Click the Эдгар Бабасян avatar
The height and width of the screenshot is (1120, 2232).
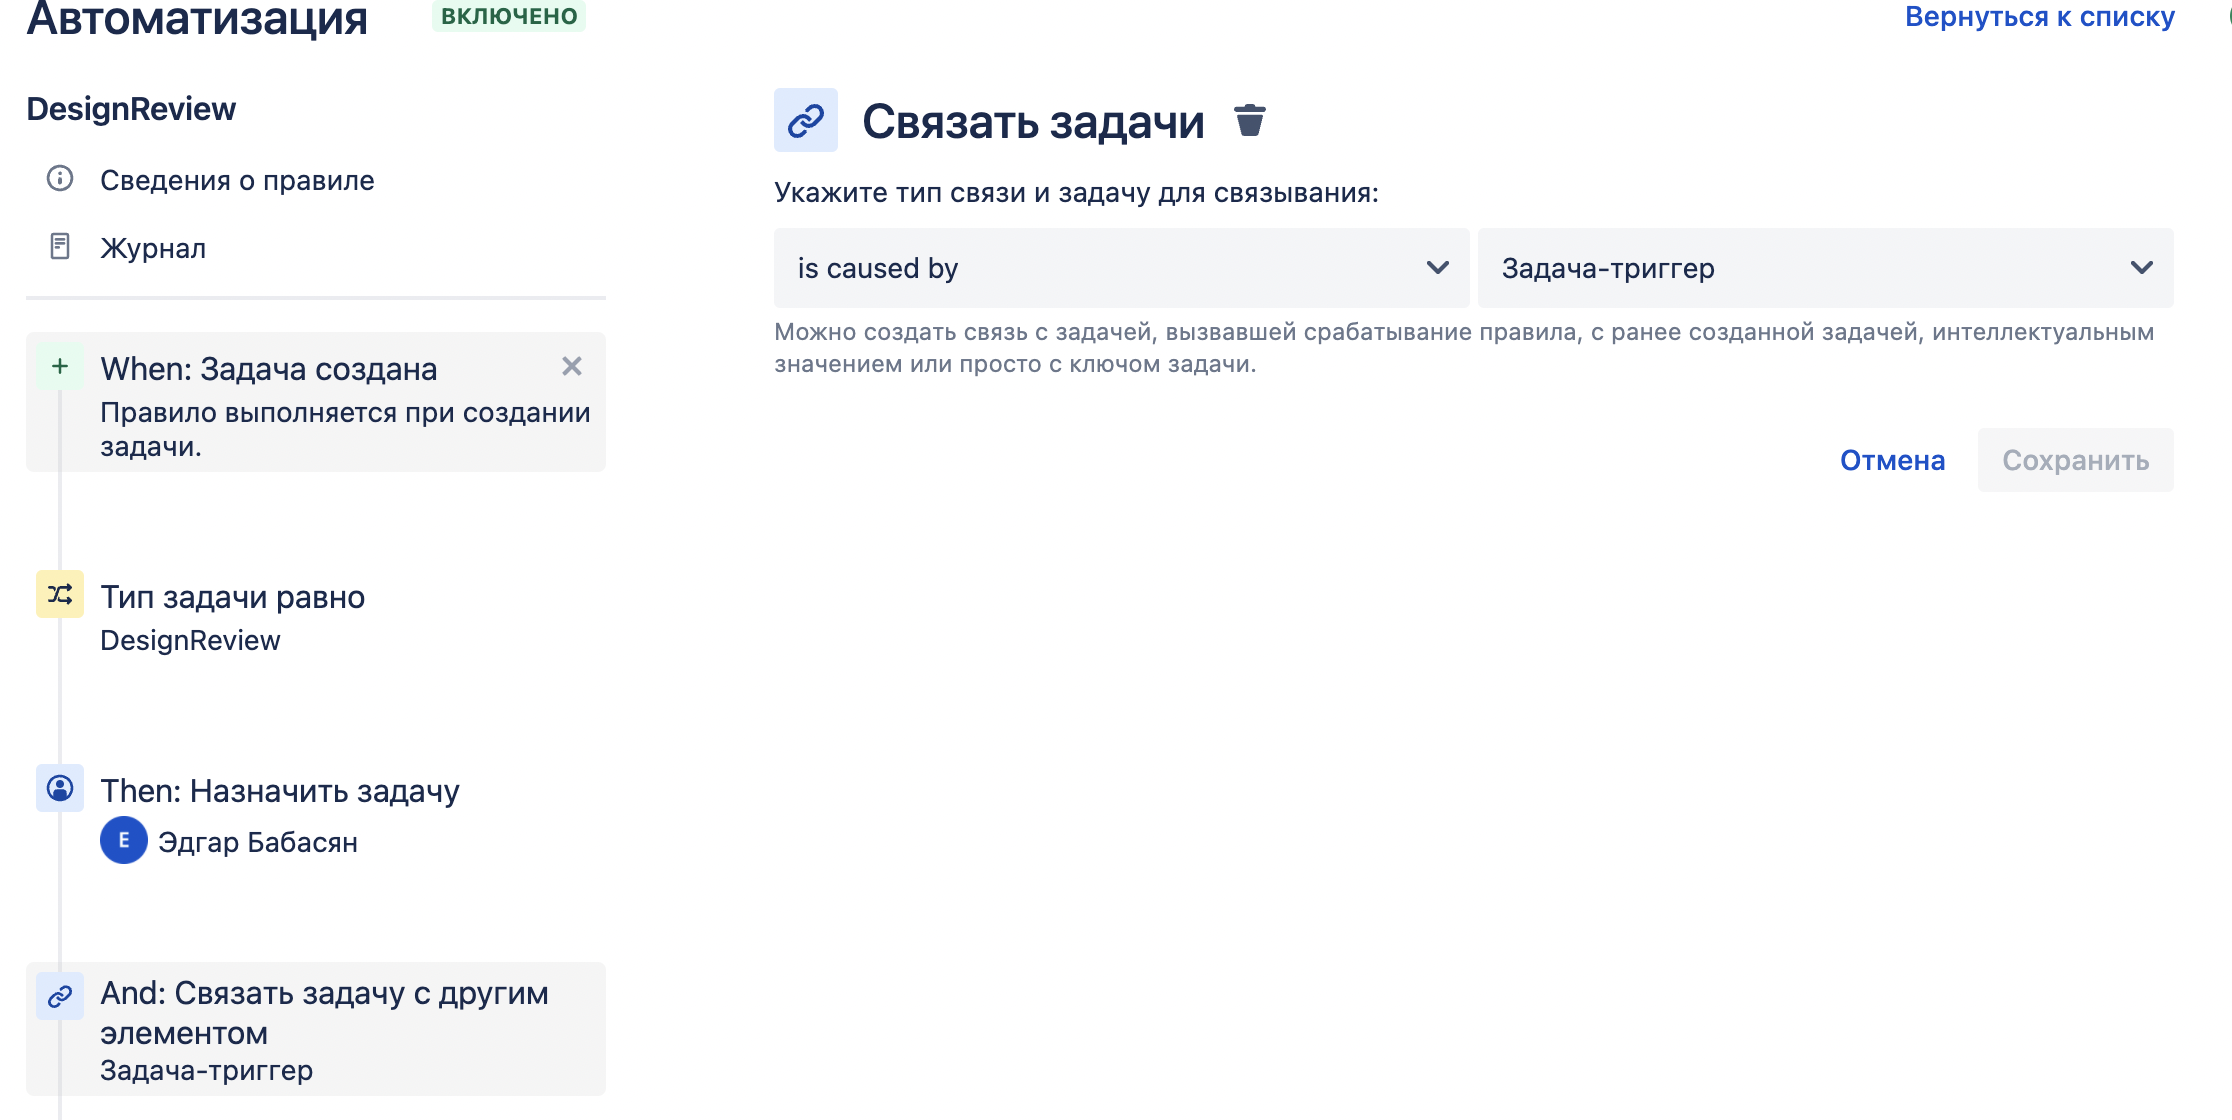pyautogui.click(x=124, y=840)
